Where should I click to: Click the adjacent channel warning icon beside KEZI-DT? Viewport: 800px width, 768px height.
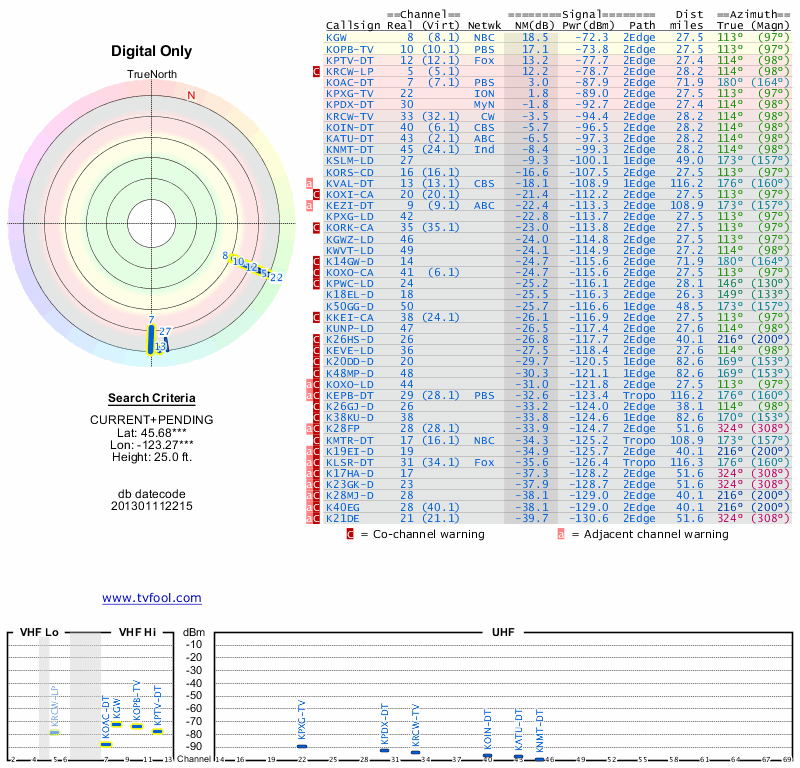310,205
